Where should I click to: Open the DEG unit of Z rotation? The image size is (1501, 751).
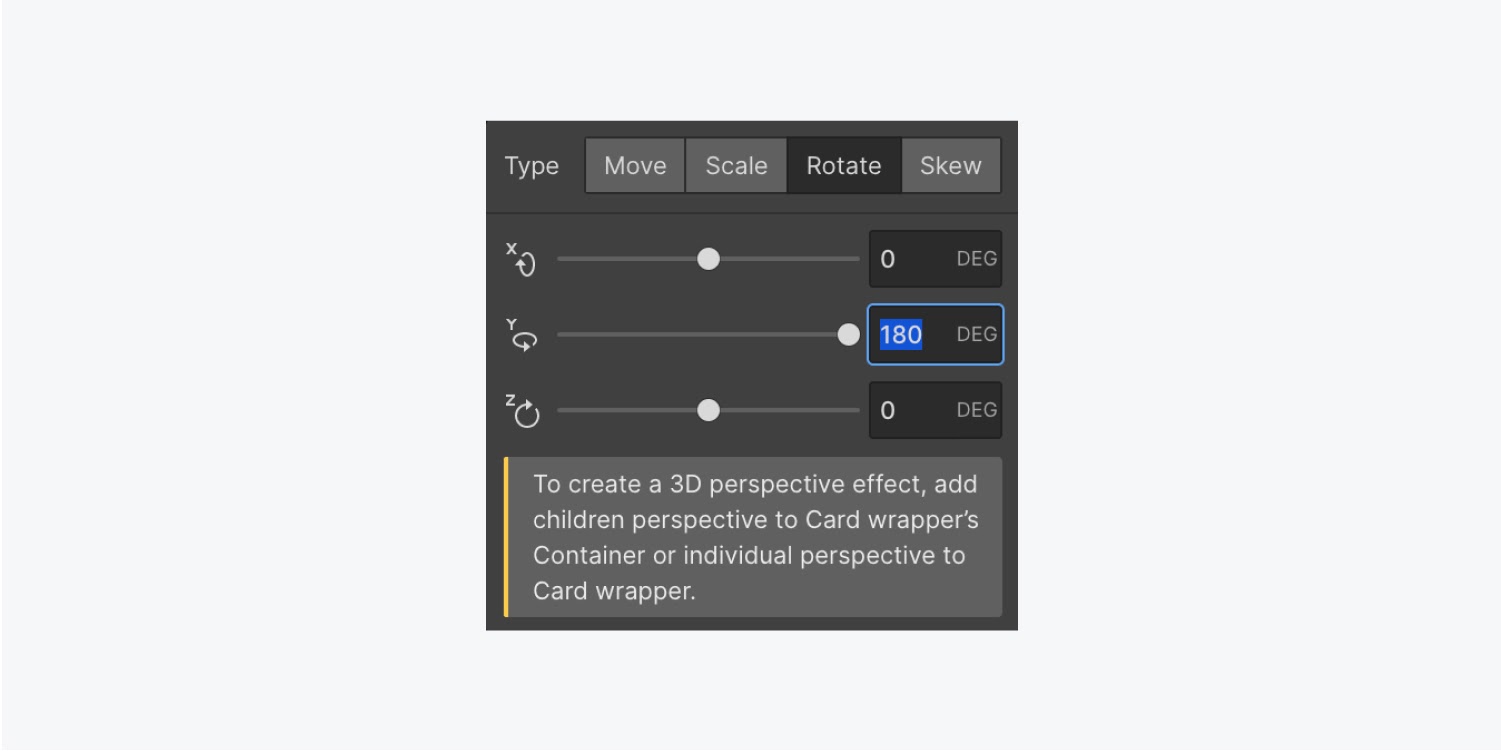976,410
